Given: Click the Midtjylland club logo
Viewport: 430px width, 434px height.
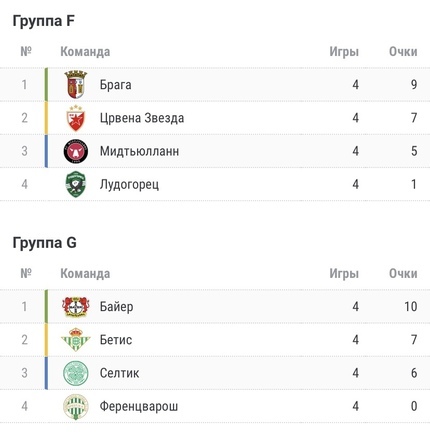Looking at the screenshot, I should 76,151.
